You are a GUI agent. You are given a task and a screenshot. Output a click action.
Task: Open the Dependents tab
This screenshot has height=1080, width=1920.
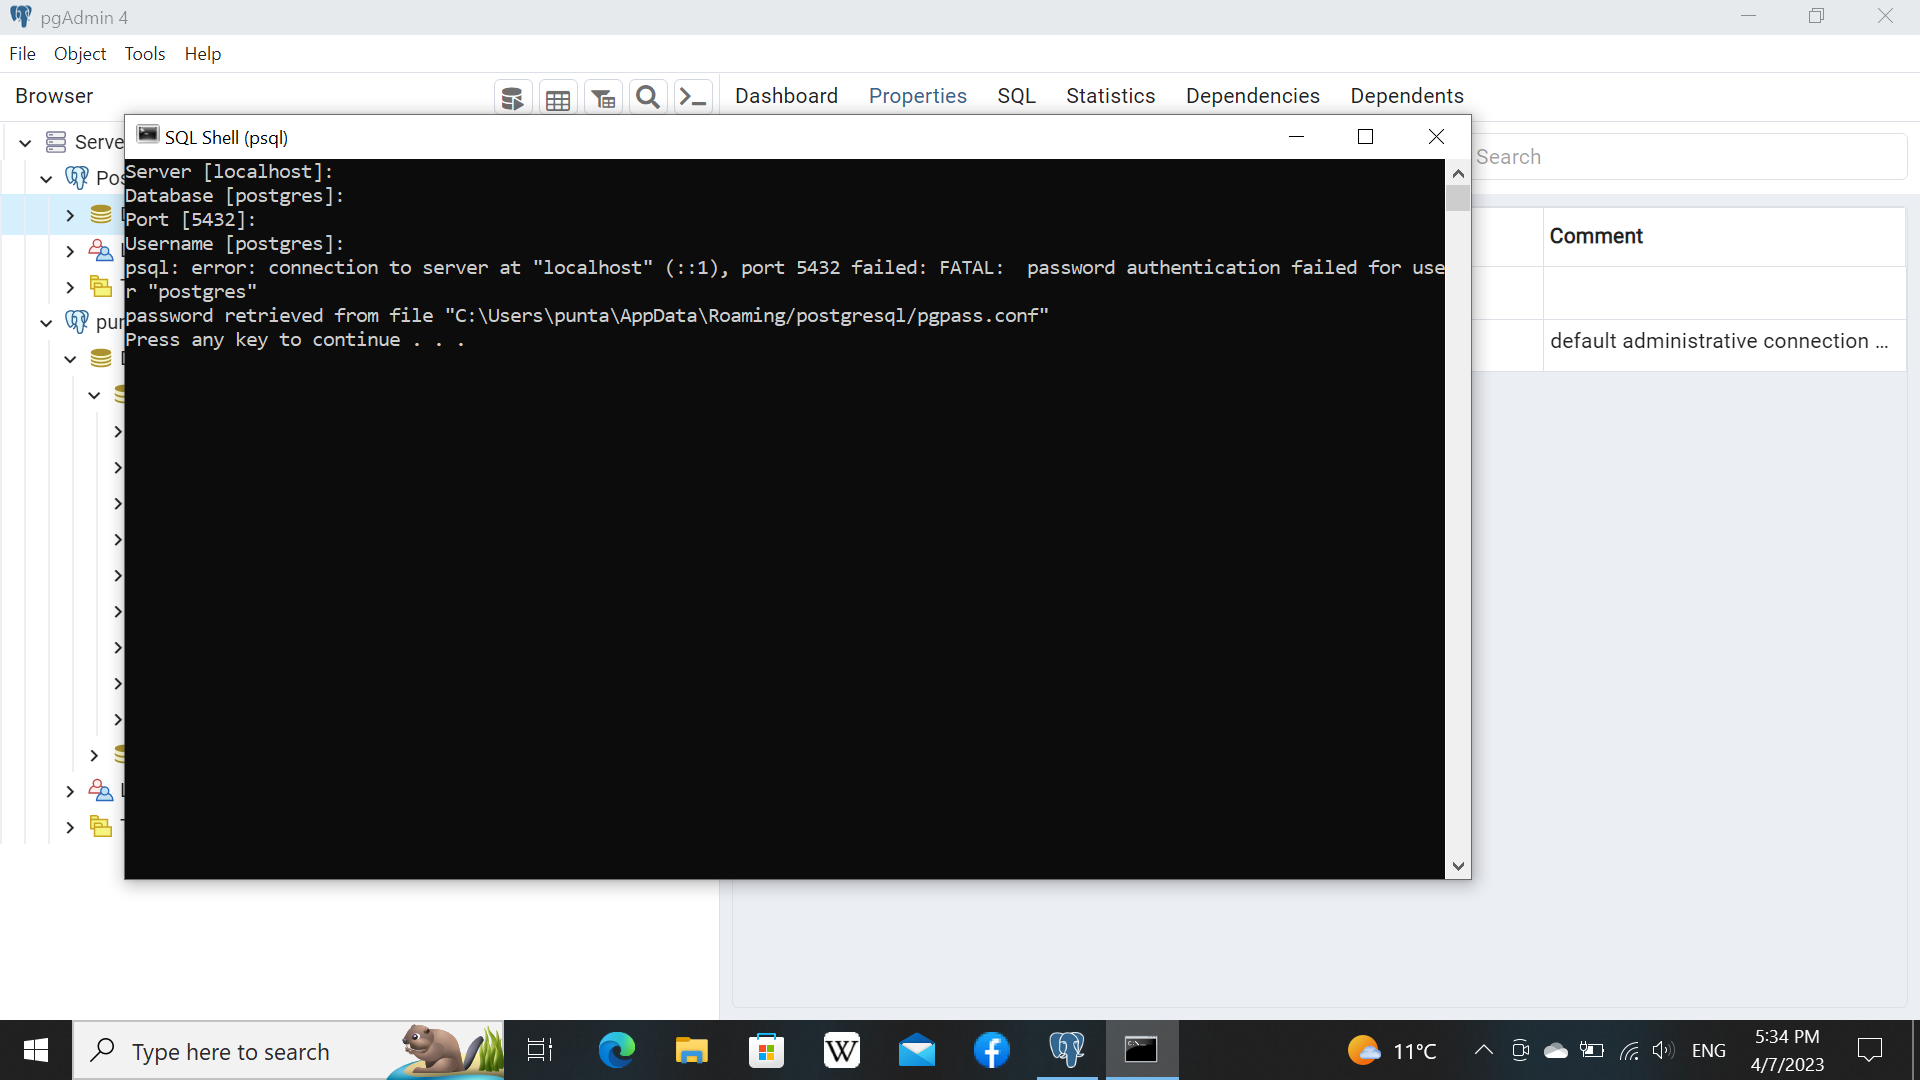pos(1406,96)
